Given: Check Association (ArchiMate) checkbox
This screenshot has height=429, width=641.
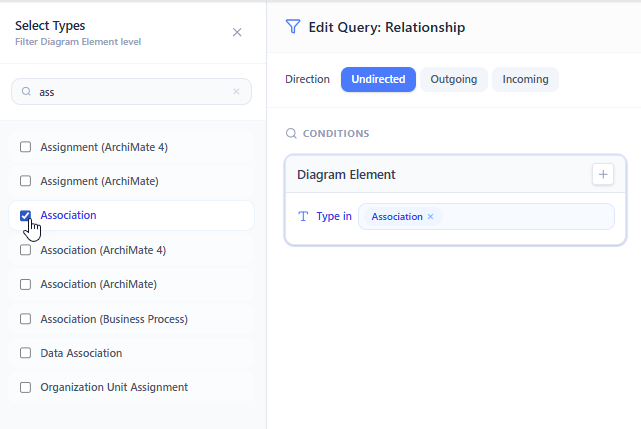Looking at the screenshot, I should (x=25, y=284).
